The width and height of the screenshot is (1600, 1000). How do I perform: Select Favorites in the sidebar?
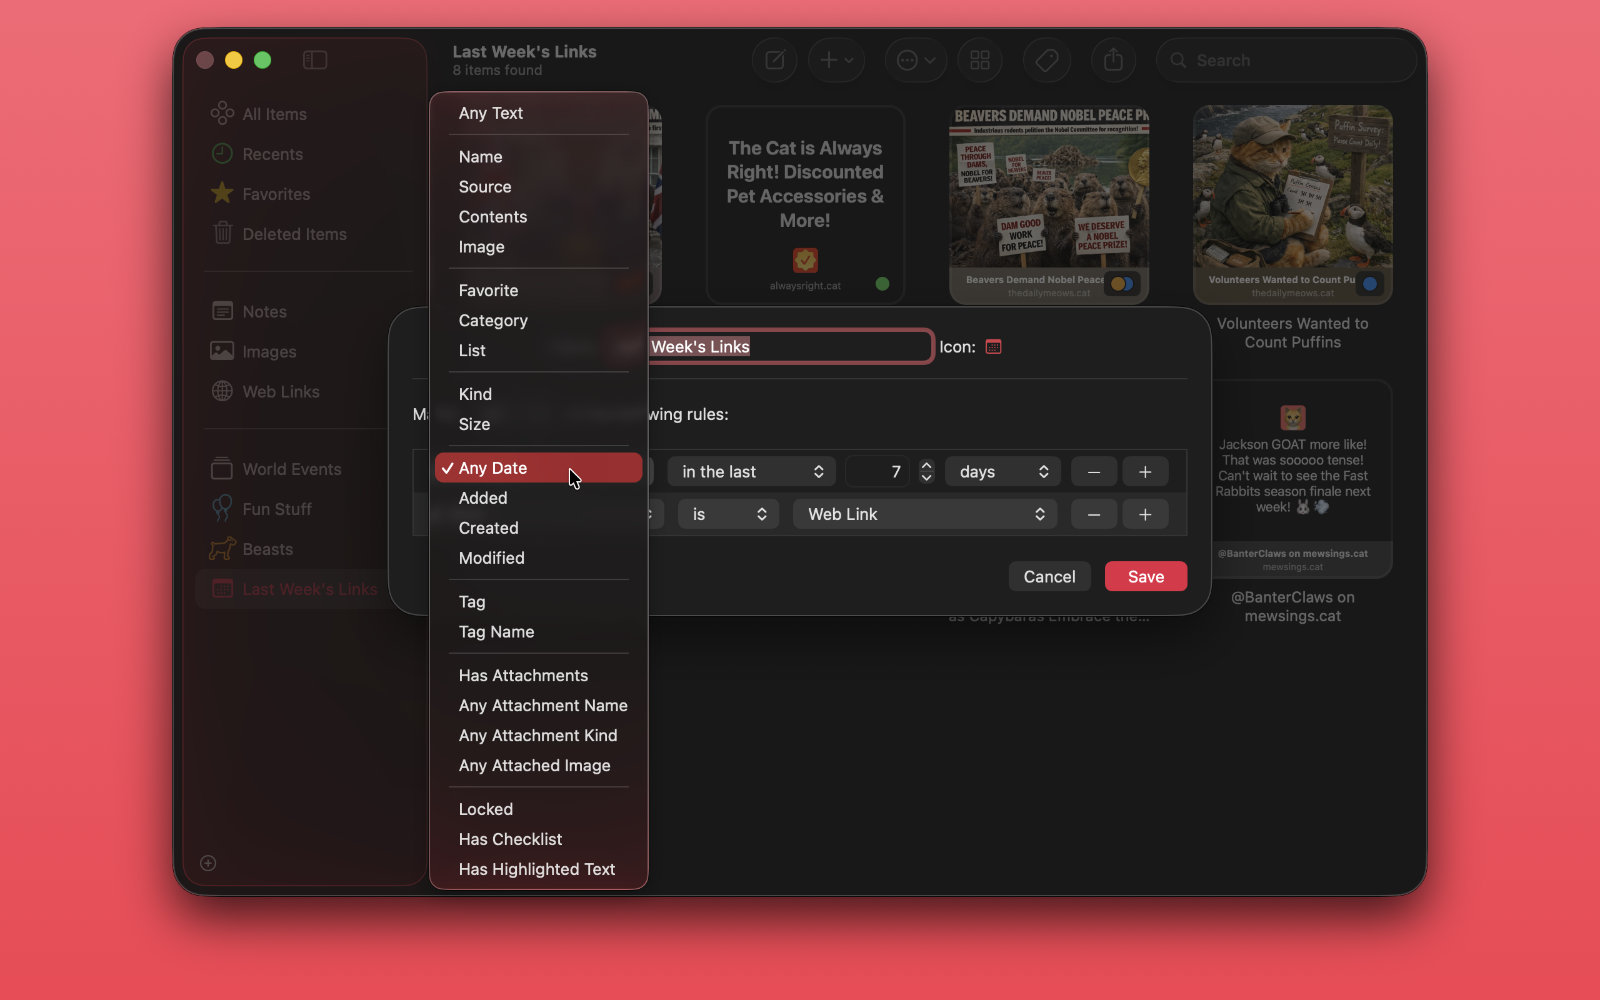tap(276, 193)
